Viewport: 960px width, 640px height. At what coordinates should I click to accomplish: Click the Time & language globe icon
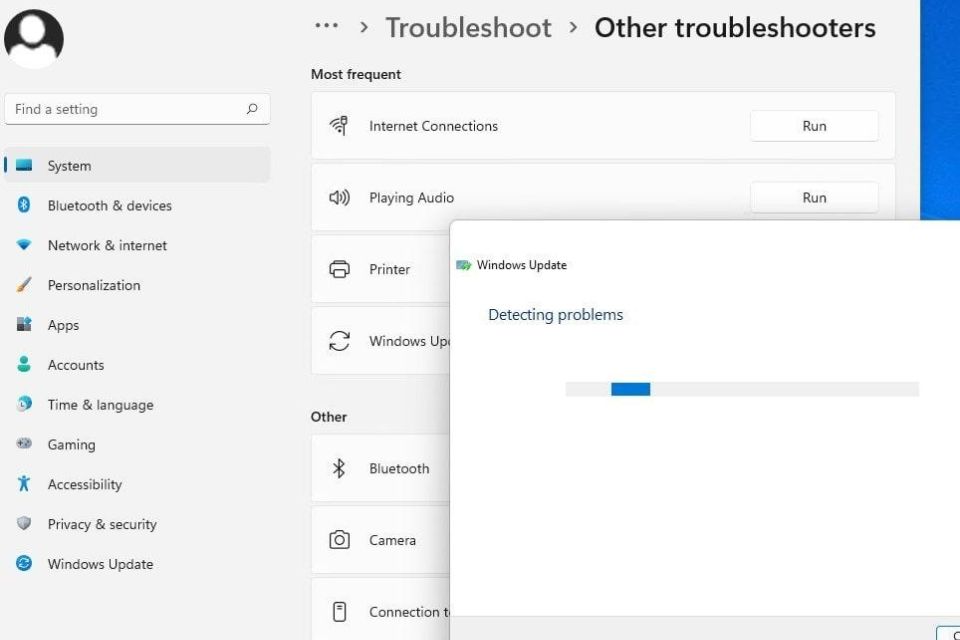click(x=24, y=404)
